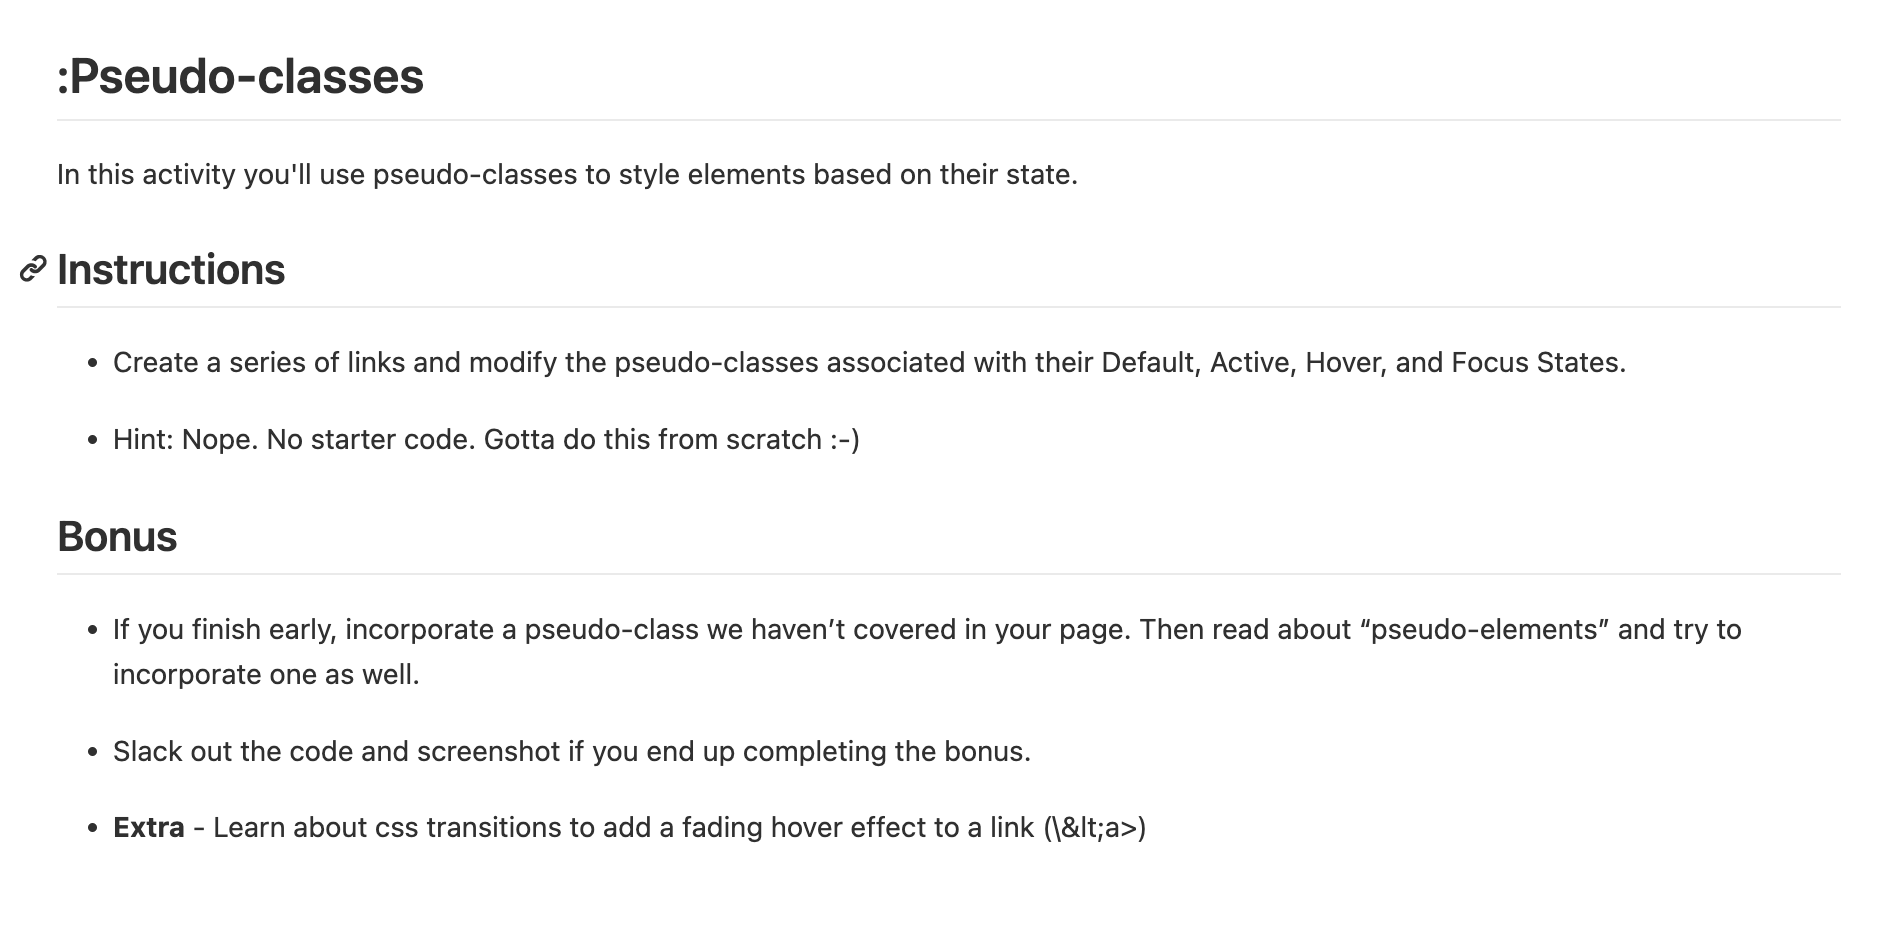The image size is (1892, 928).
Task: Click the '(\&lt;a>)' text in Extra line
Action: coord(1094,828)
